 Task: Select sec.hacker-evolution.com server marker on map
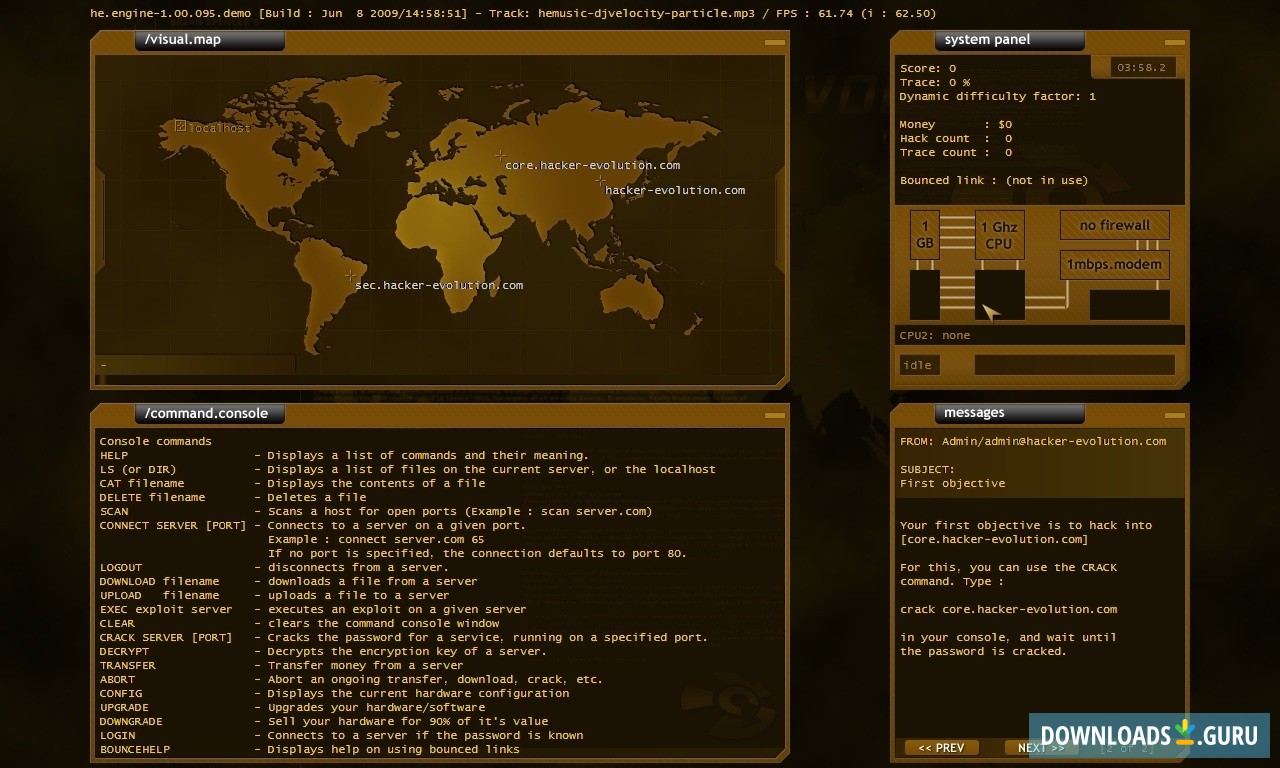coord(350,275)
